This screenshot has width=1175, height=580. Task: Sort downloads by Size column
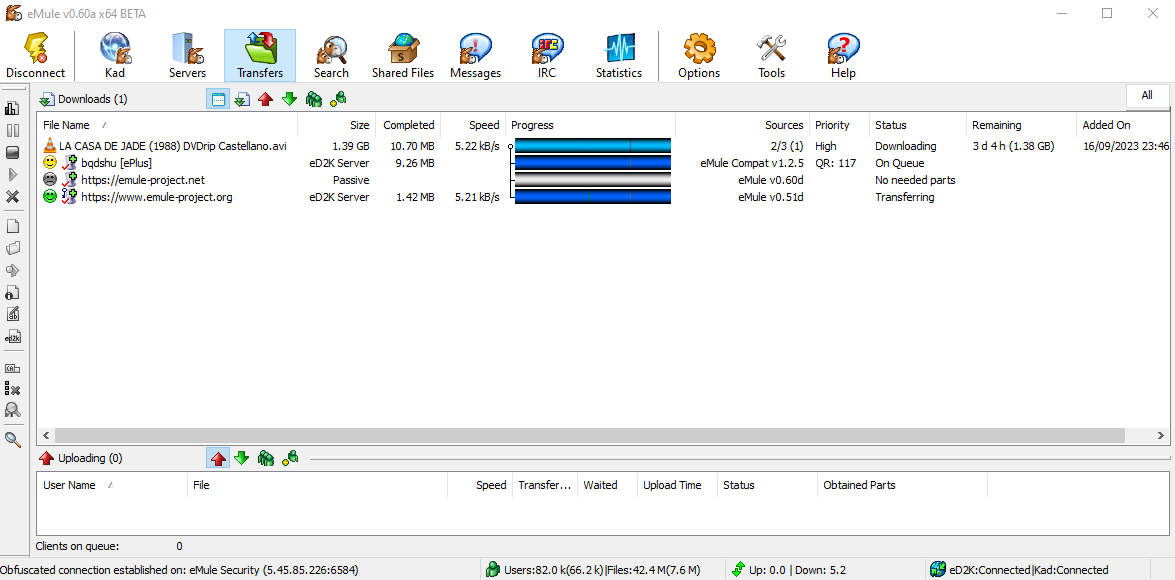pyautogui.click(x=337, y=125)
